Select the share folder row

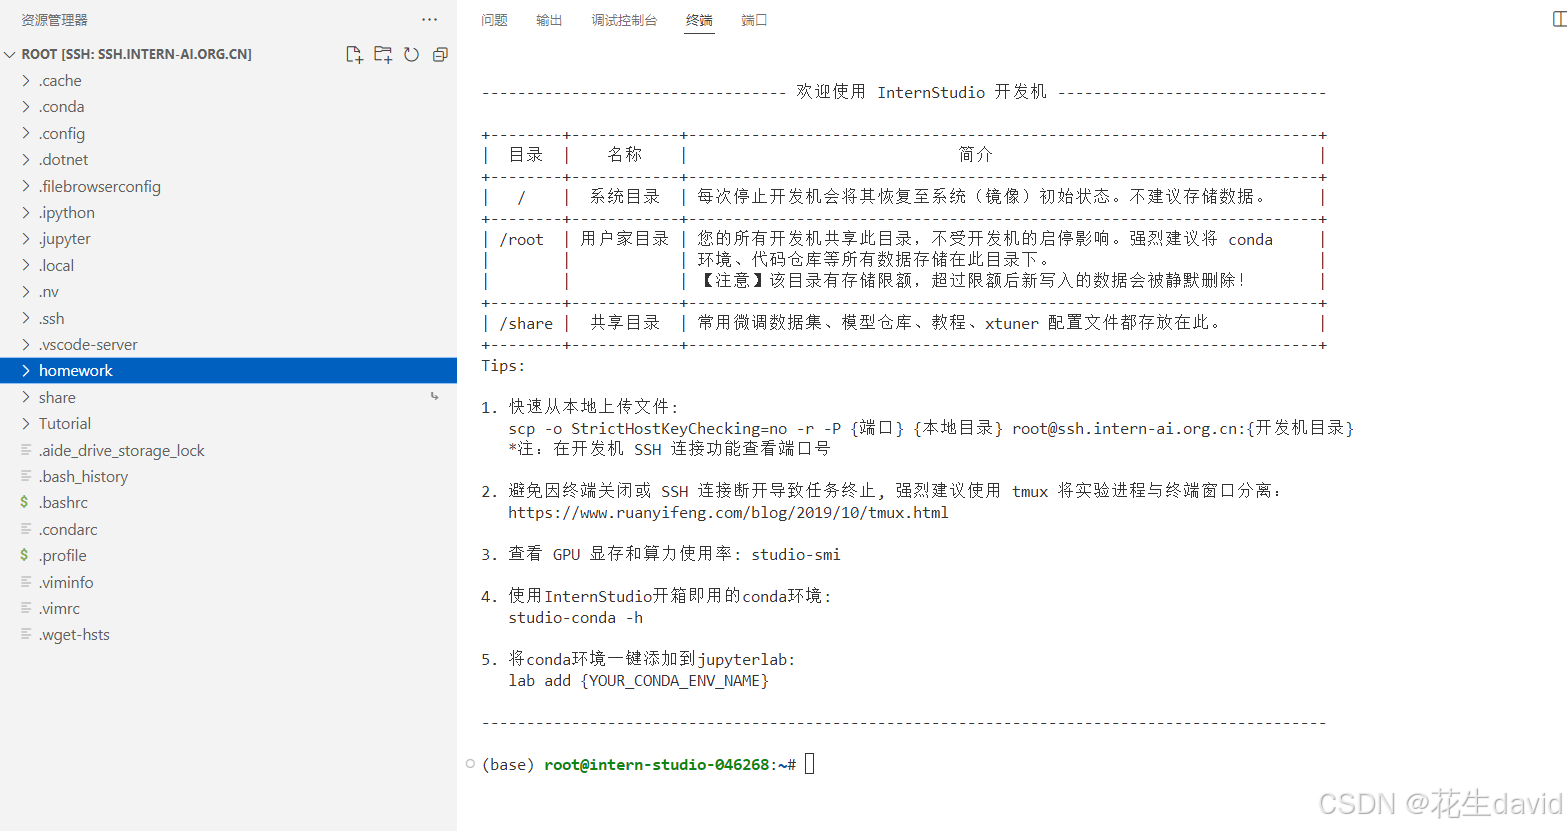click(x=228, y=397)
